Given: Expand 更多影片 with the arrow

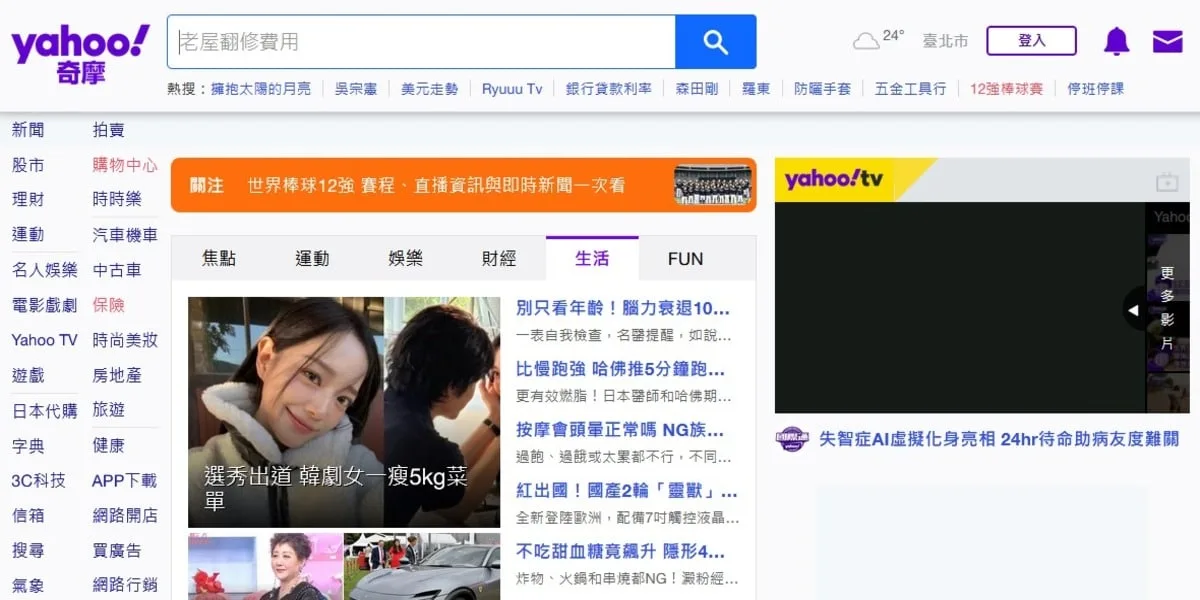Looking at the screenshot, I should pos(1133,310).
